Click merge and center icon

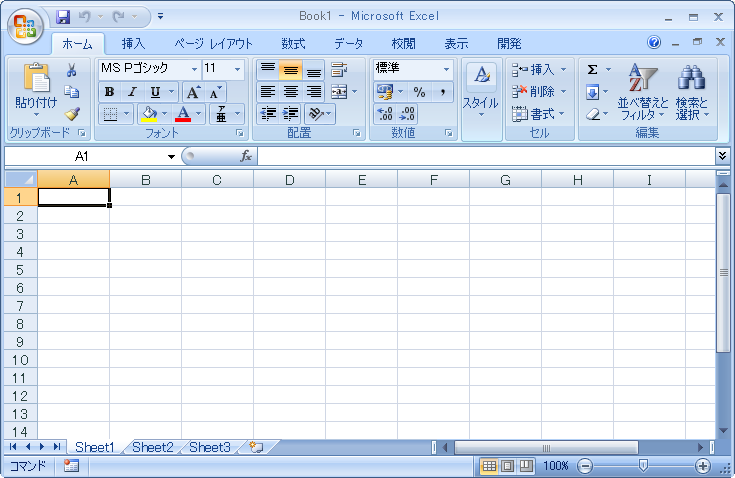tap(339, 92)
